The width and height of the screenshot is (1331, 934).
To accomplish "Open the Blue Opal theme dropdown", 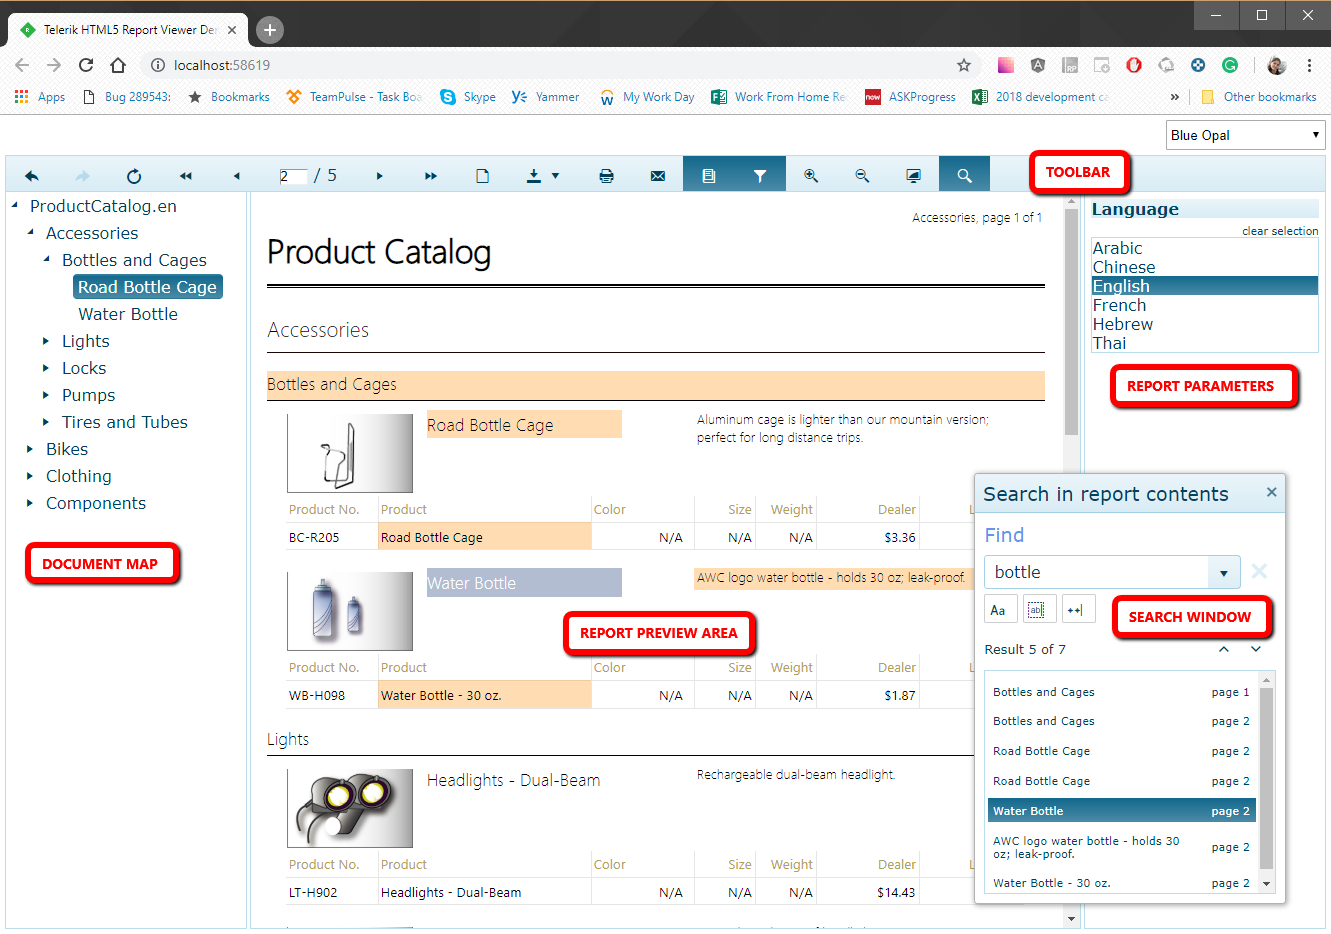I will tap(1245, 135).
